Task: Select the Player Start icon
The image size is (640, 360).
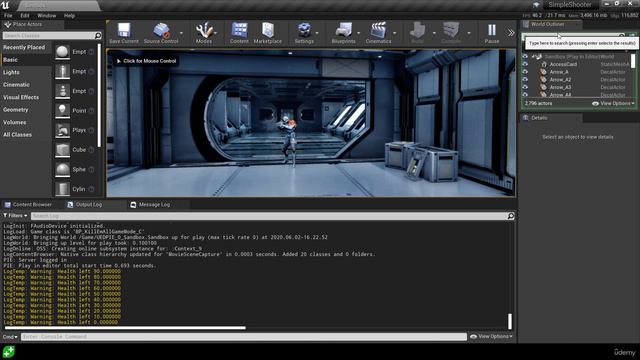Action: (x=62, y=130)
